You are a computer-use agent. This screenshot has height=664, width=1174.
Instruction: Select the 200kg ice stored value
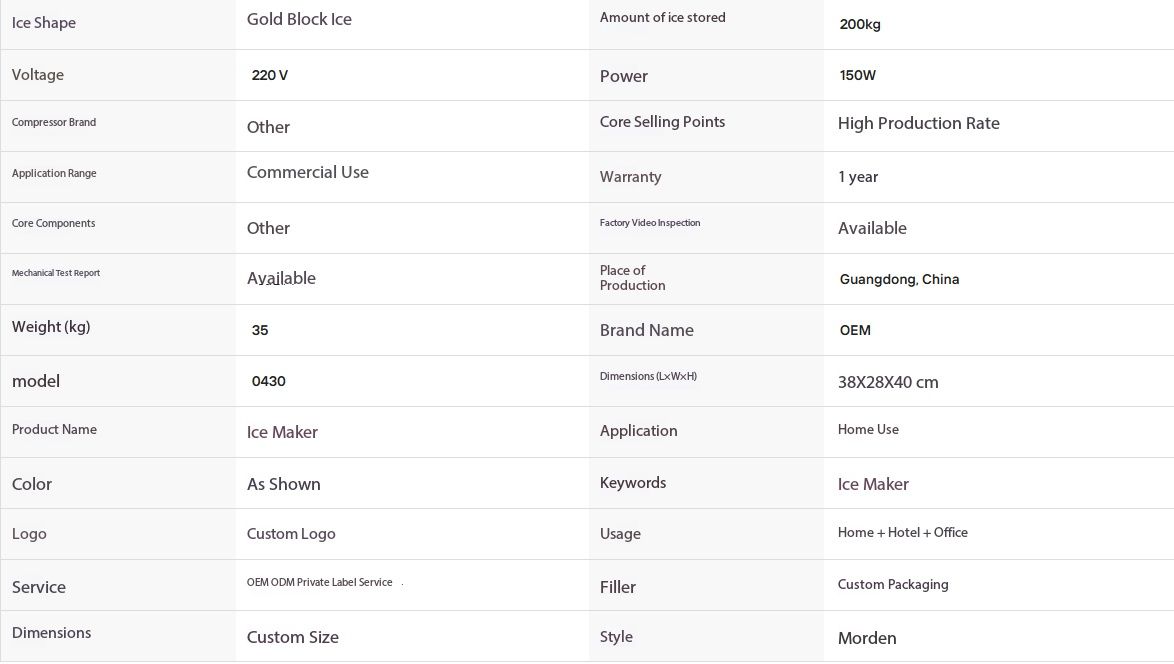point(860,24)
